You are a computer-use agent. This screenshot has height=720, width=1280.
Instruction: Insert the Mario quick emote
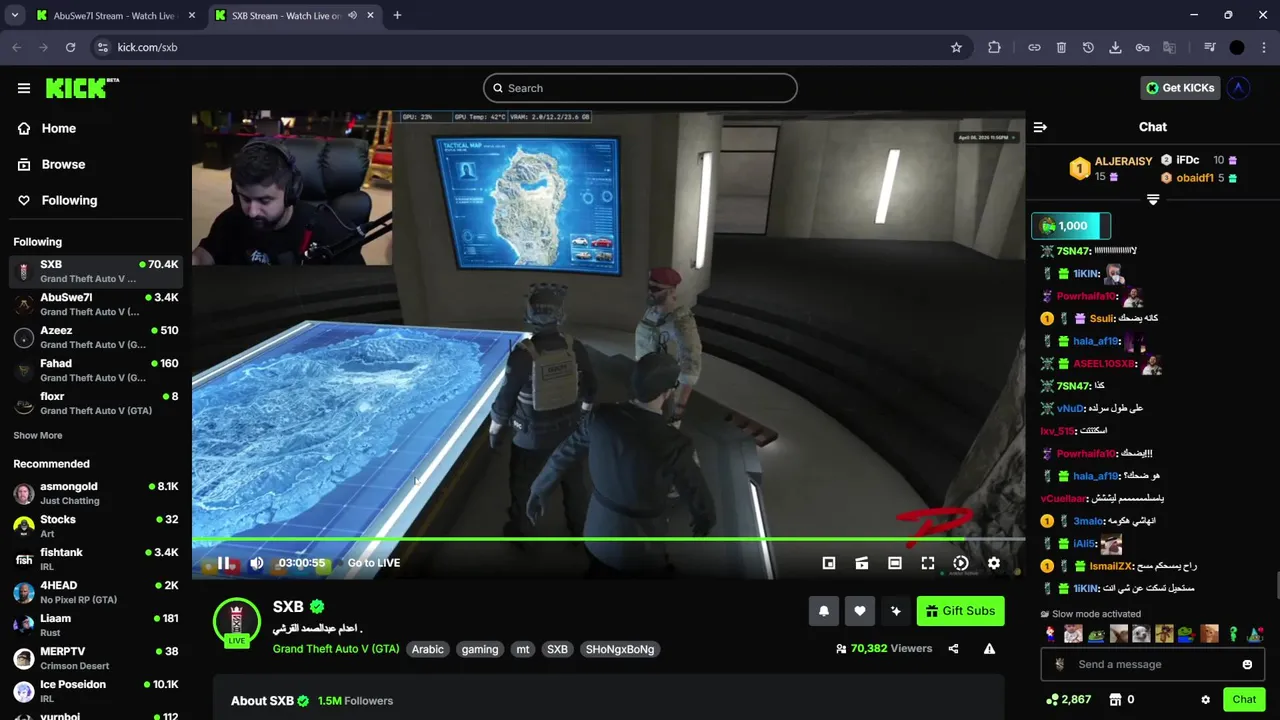pos(1051,634)
